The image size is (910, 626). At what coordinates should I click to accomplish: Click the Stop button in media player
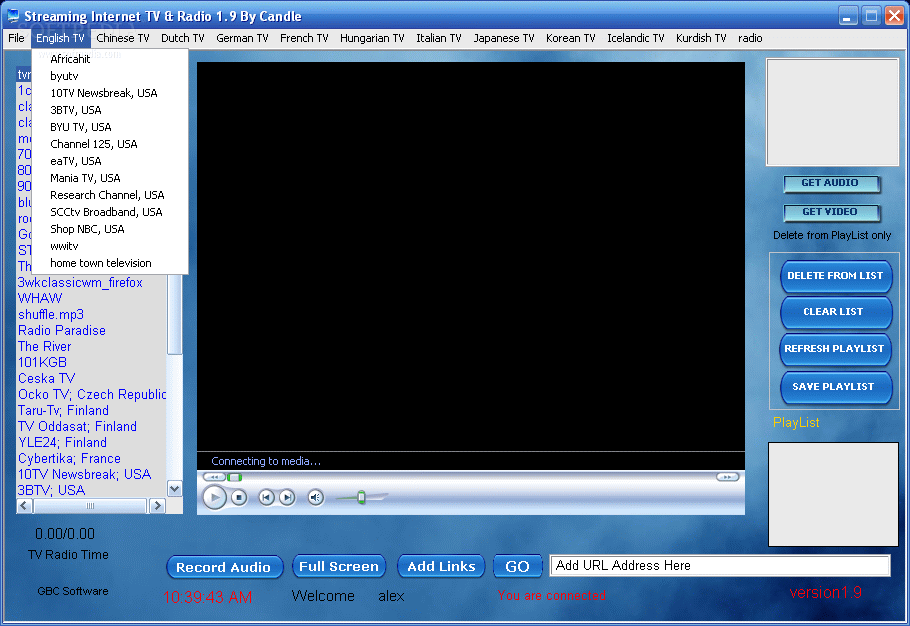pyautogui.click(x=239, y=497)
